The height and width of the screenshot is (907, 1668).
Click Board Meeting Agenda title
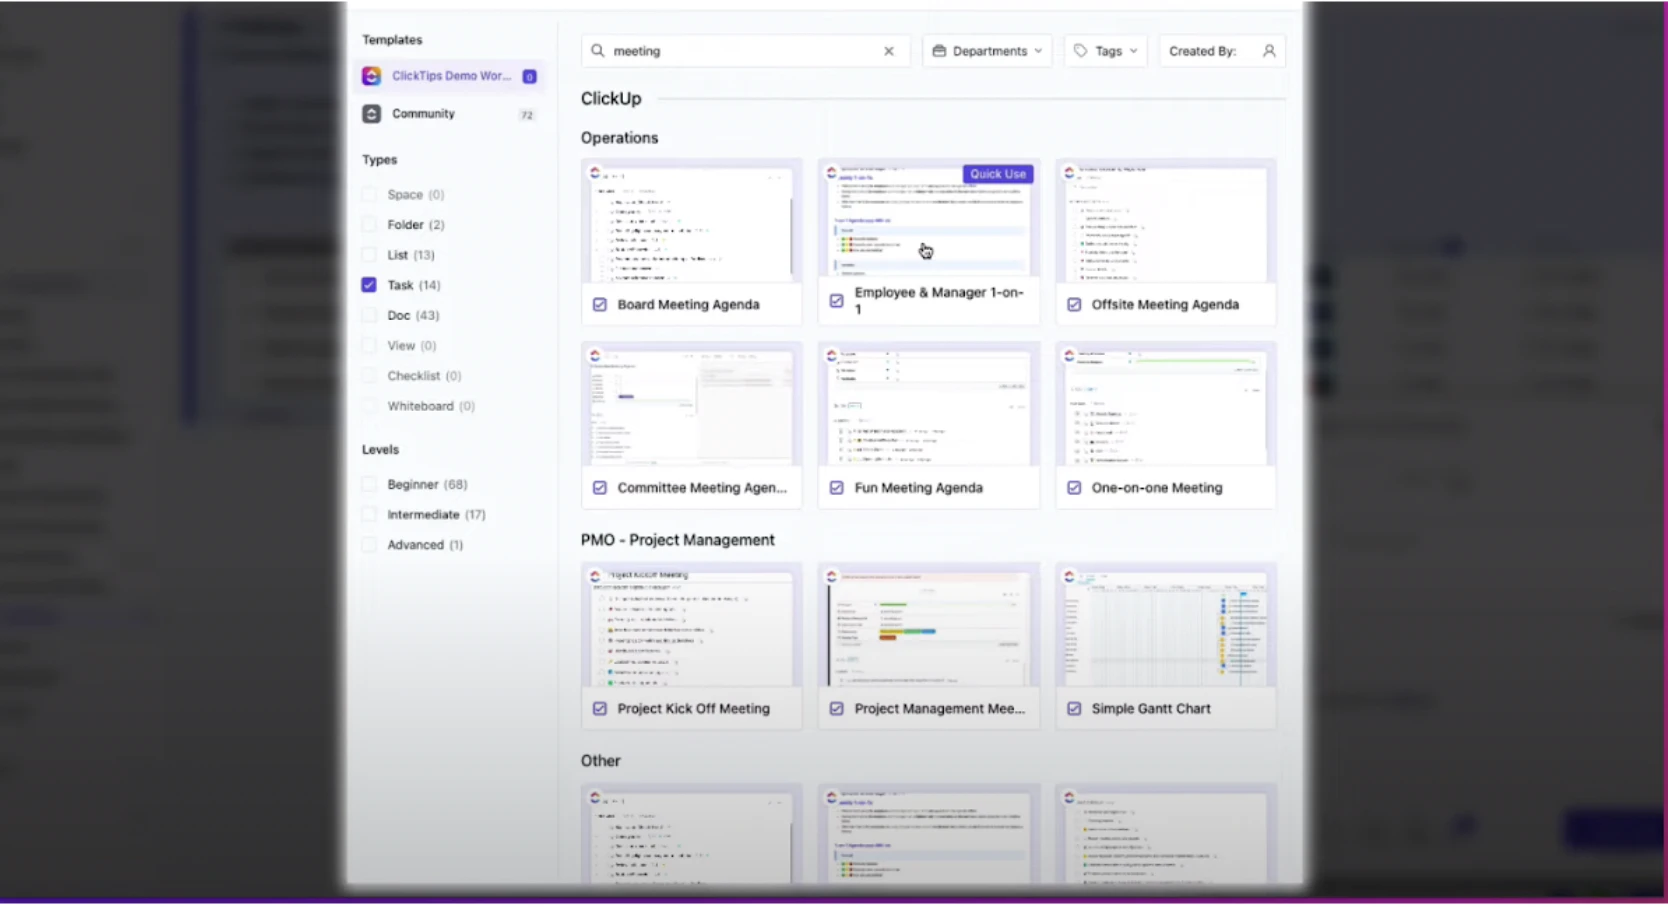(x=688, y=305)
